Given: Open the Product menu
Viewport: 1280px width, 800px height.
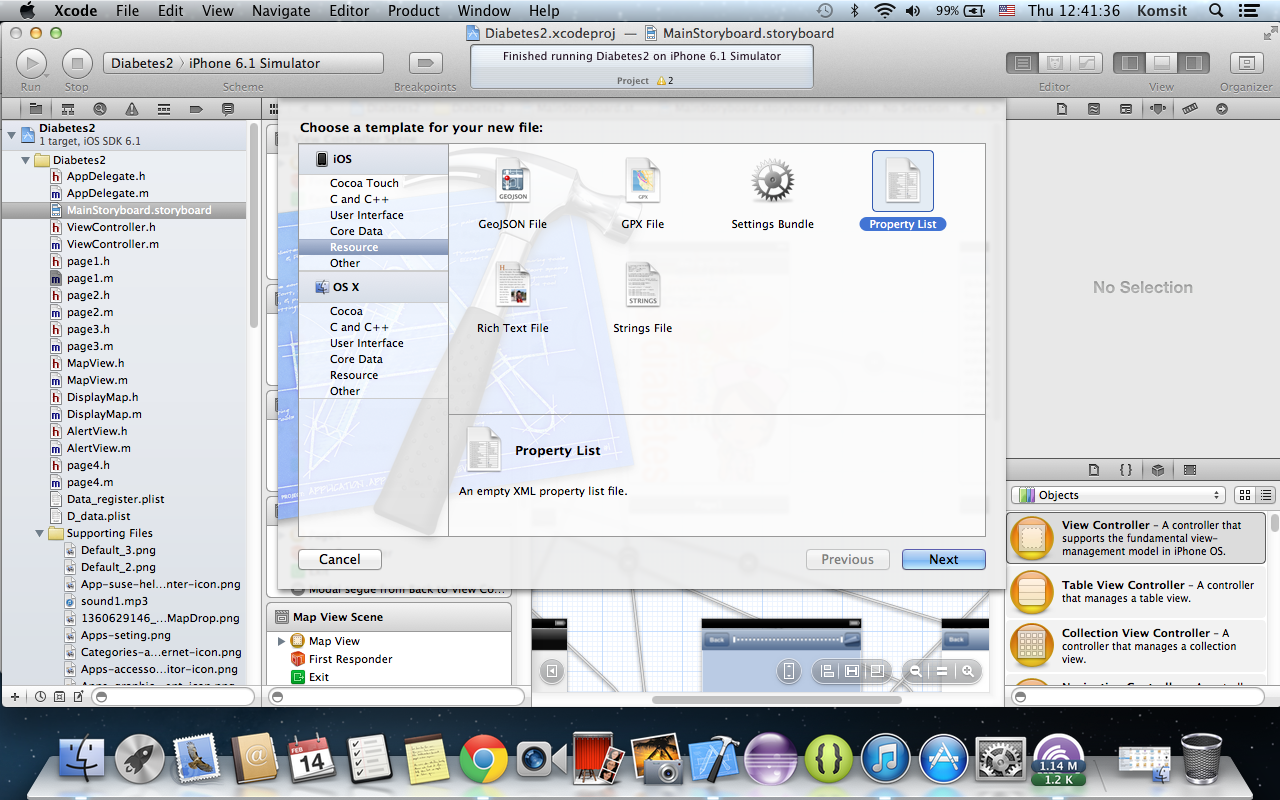Looking at the screenshot, I should (x=413, y=11).
